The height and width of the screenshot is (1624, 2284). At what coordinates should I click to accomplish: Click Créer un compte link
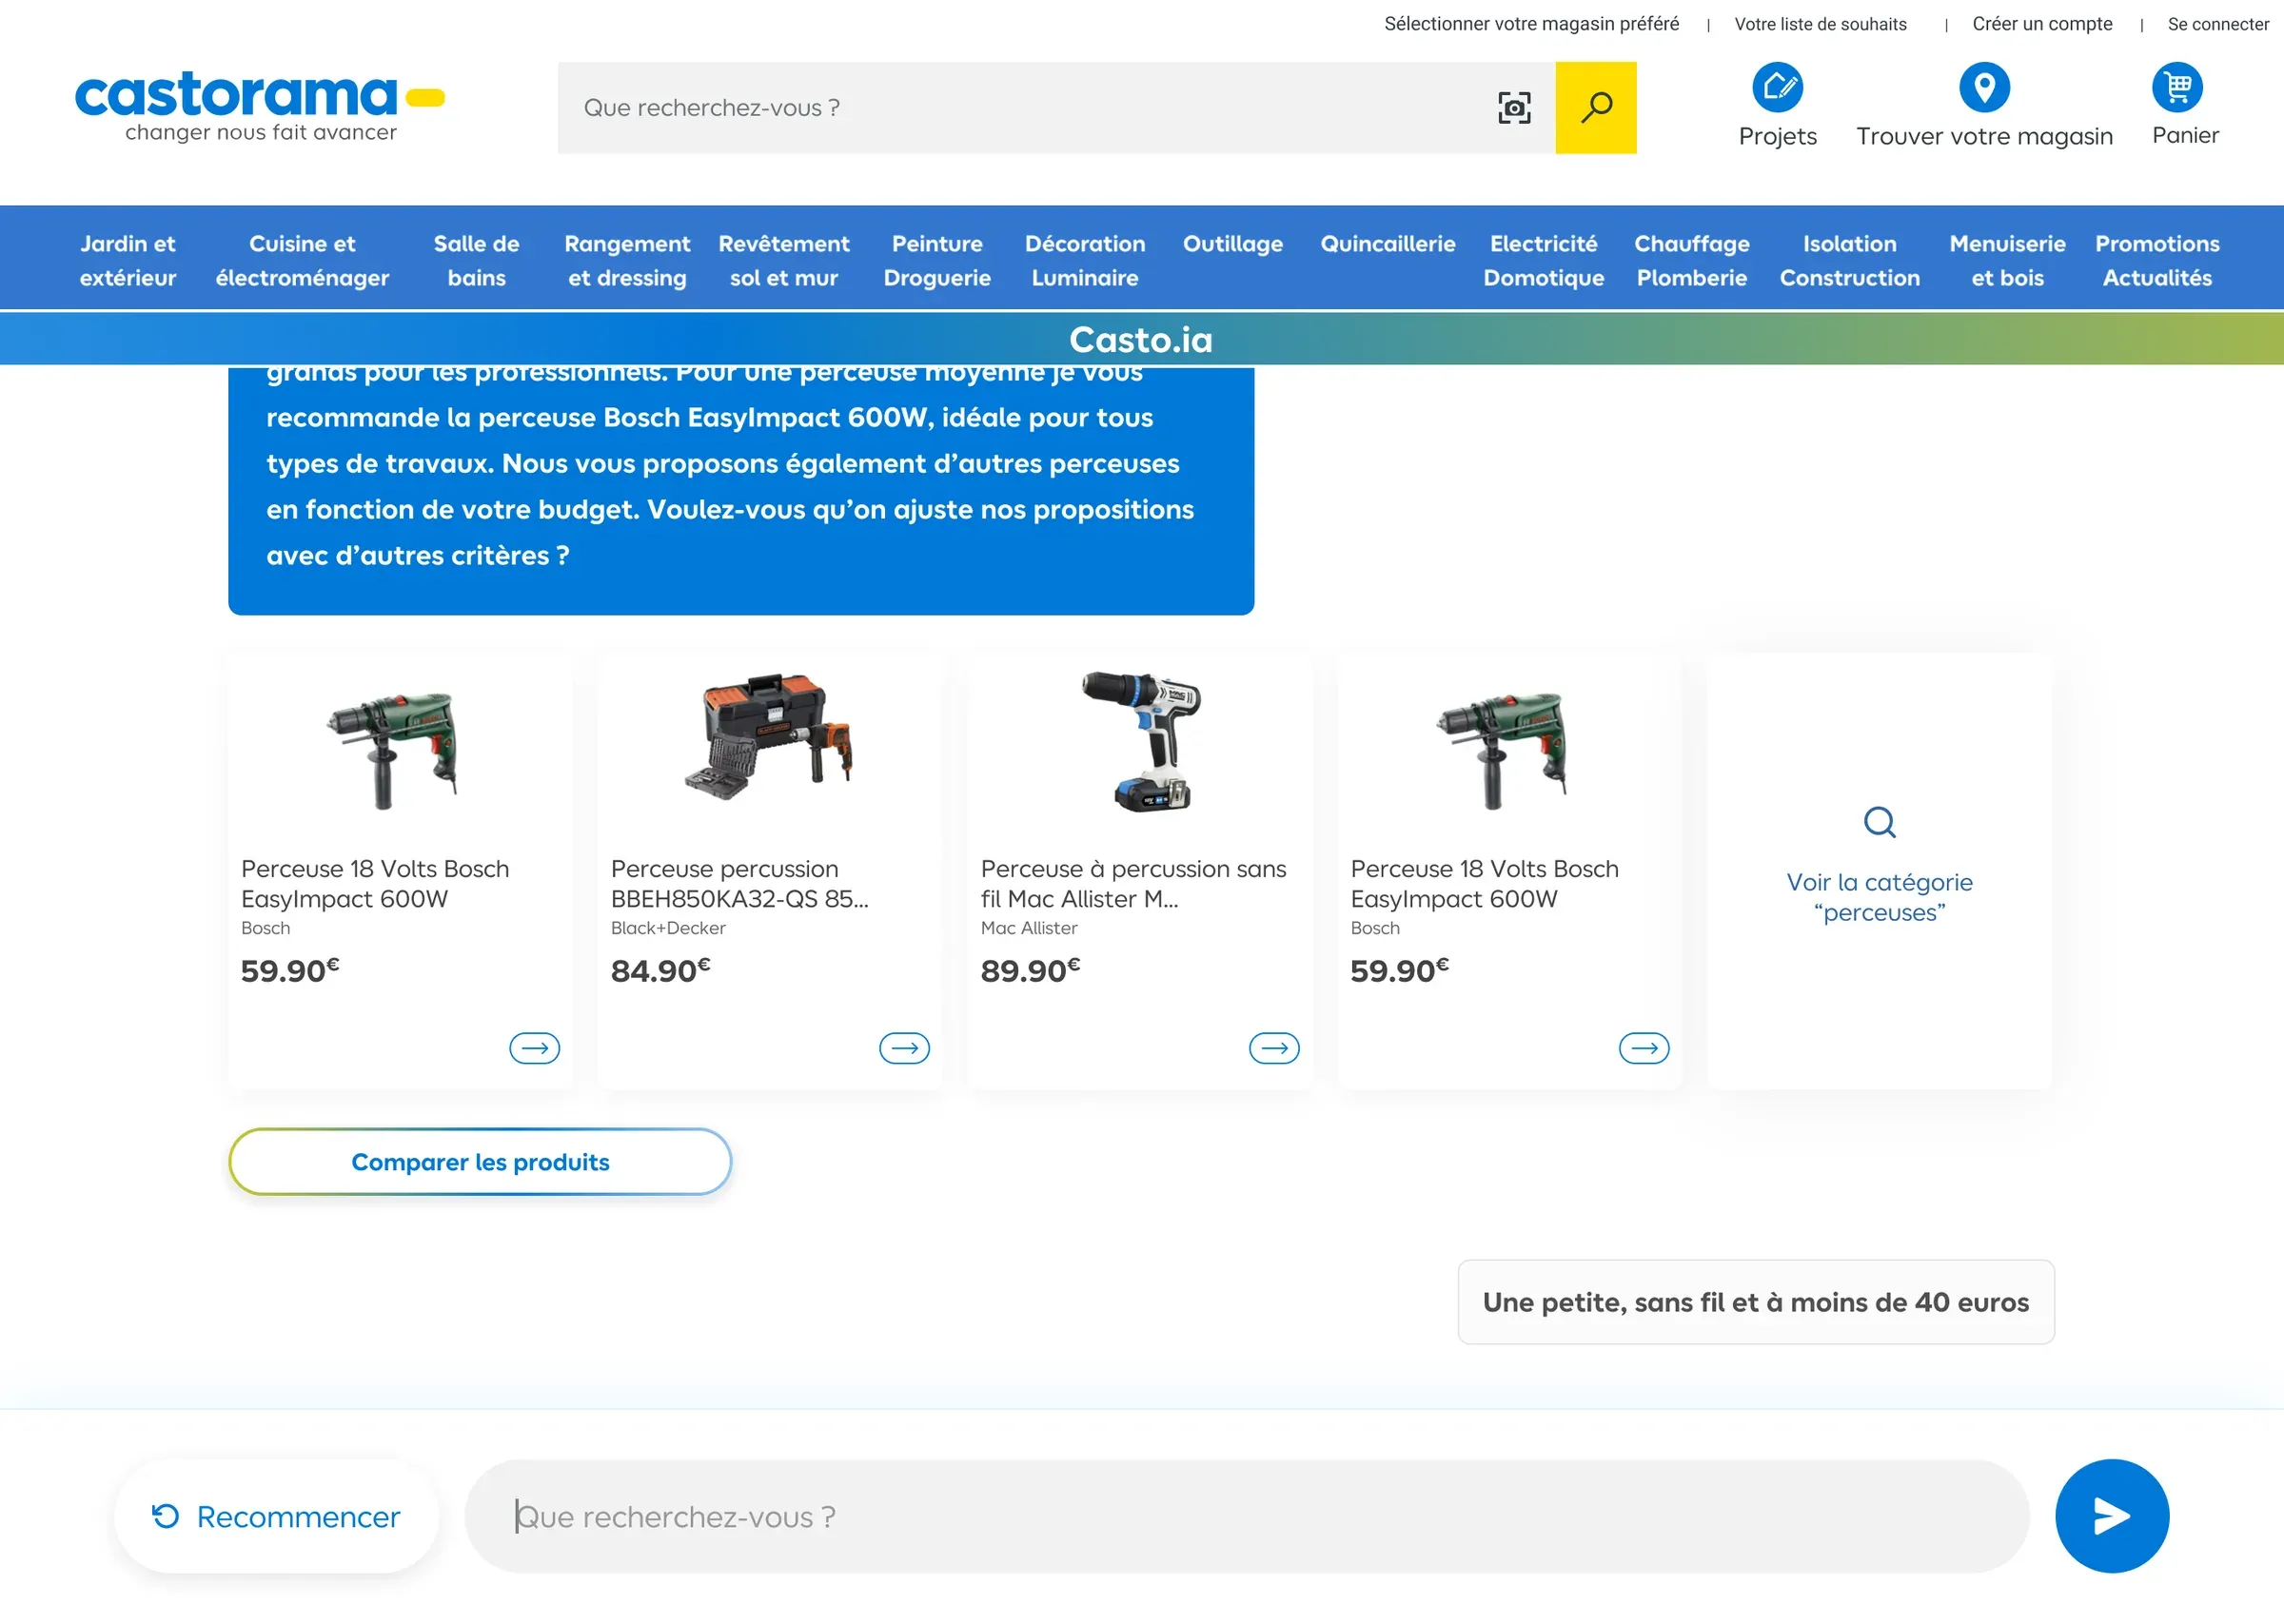tap(2042, 23)
